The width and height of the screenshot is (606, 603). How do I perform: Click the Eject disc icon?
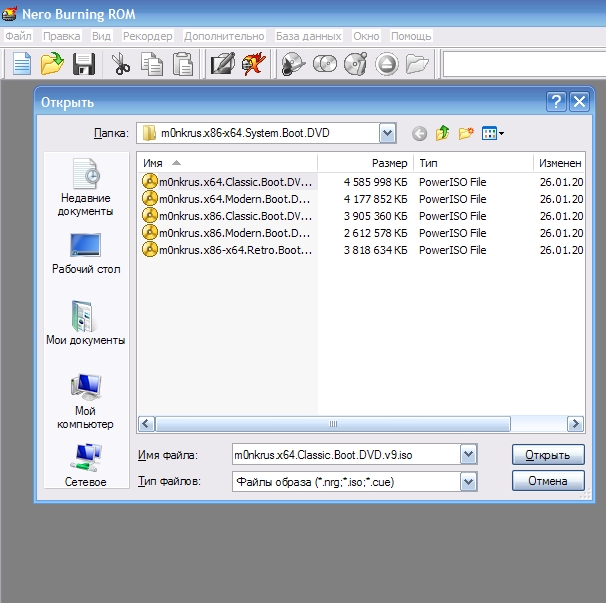coord(386,64)
